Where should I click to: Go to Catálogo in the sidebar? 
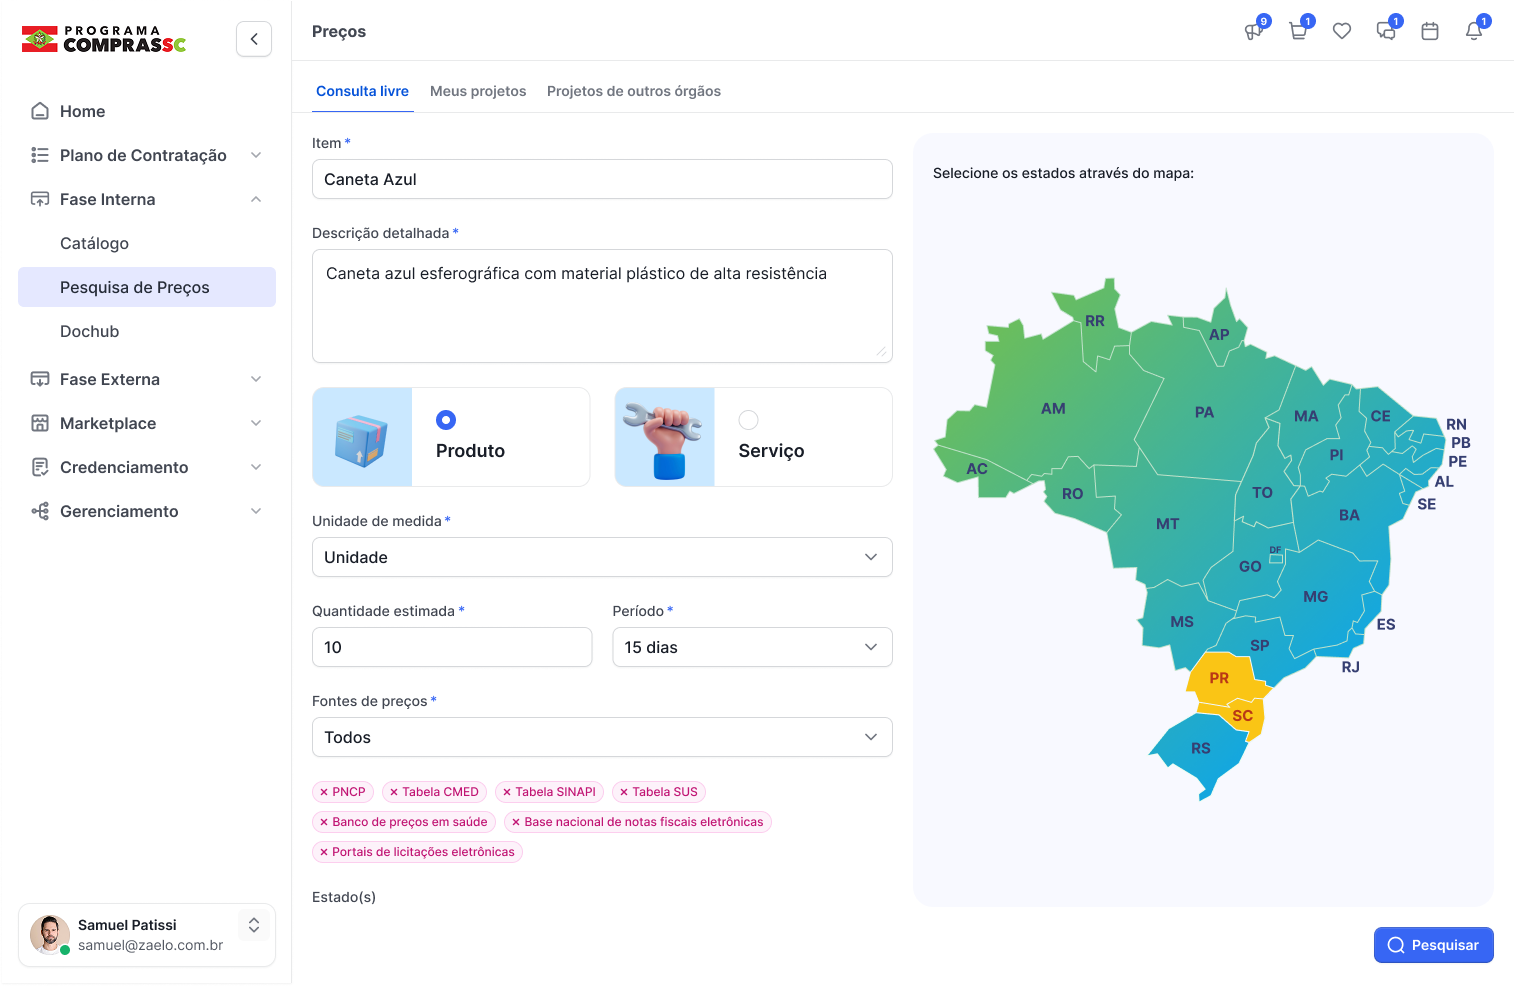point(94,243)
